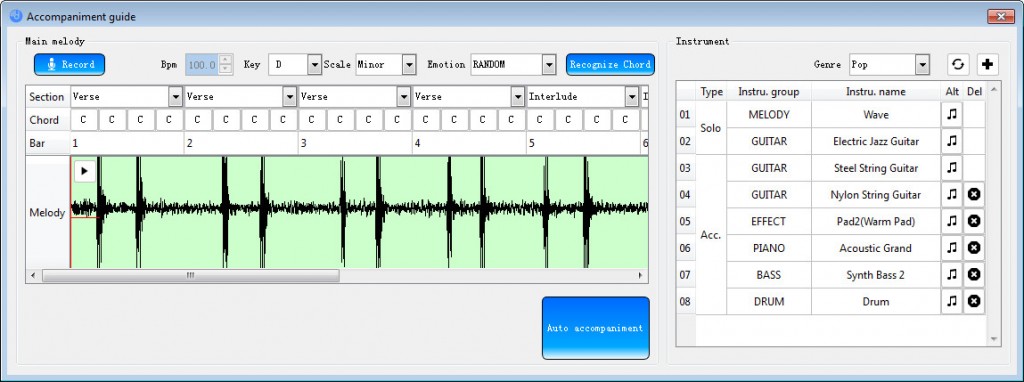The width and height of the screenshot is (1024, 382).
Task: Select the Electric Jazz Guitar cell
Action: tap(876, 141)
